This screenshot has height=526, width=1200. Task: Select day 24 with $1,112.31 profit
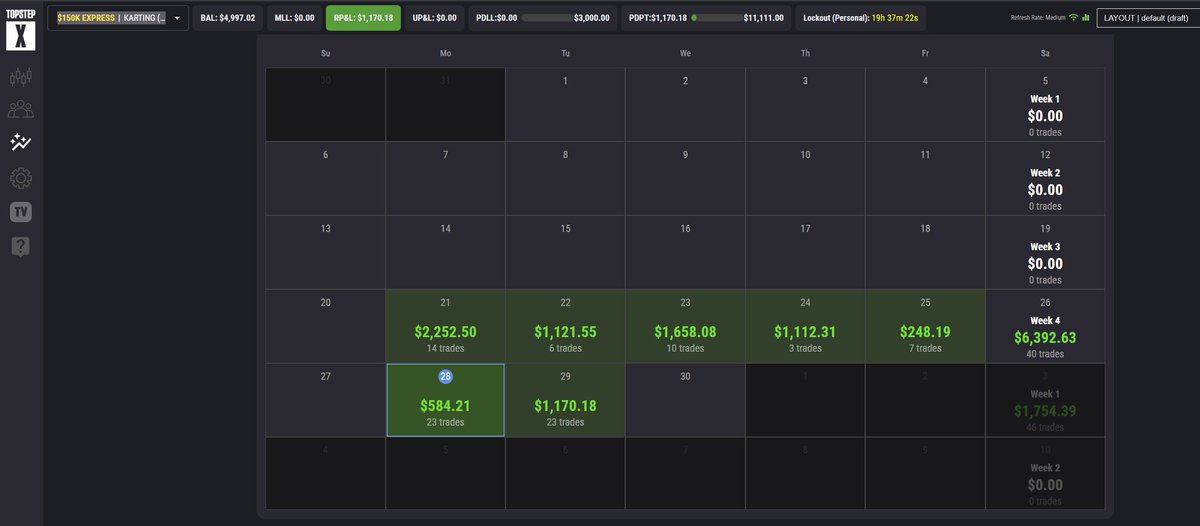pos(805,326)
